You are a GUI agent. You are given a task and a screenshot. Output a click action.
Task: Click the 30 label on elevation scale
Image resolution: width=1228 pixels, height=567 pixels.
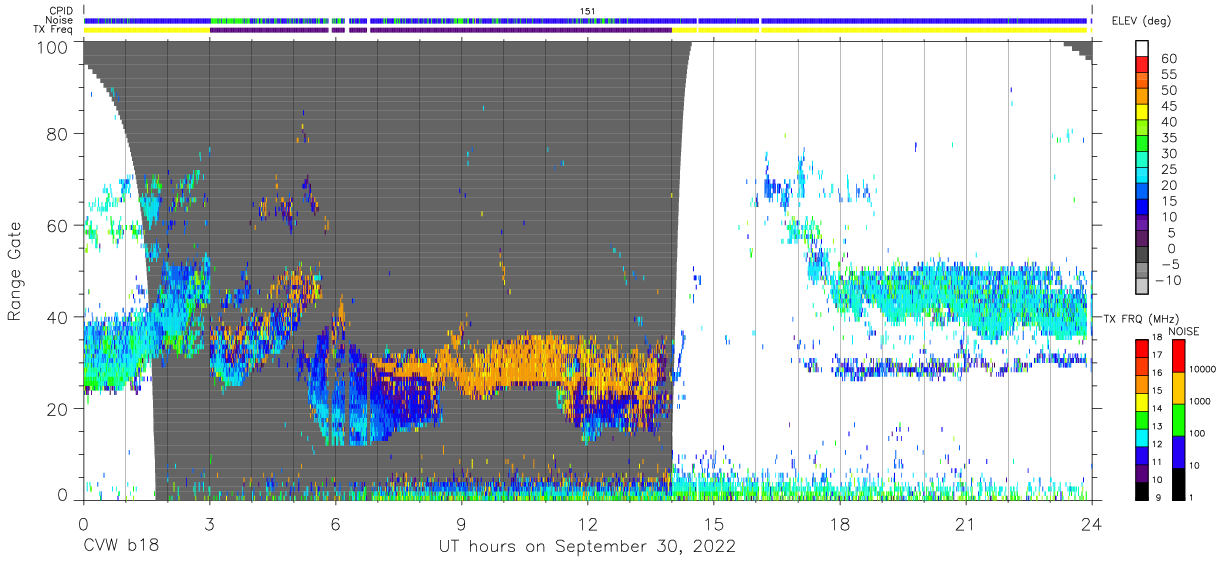(1168, 154)
